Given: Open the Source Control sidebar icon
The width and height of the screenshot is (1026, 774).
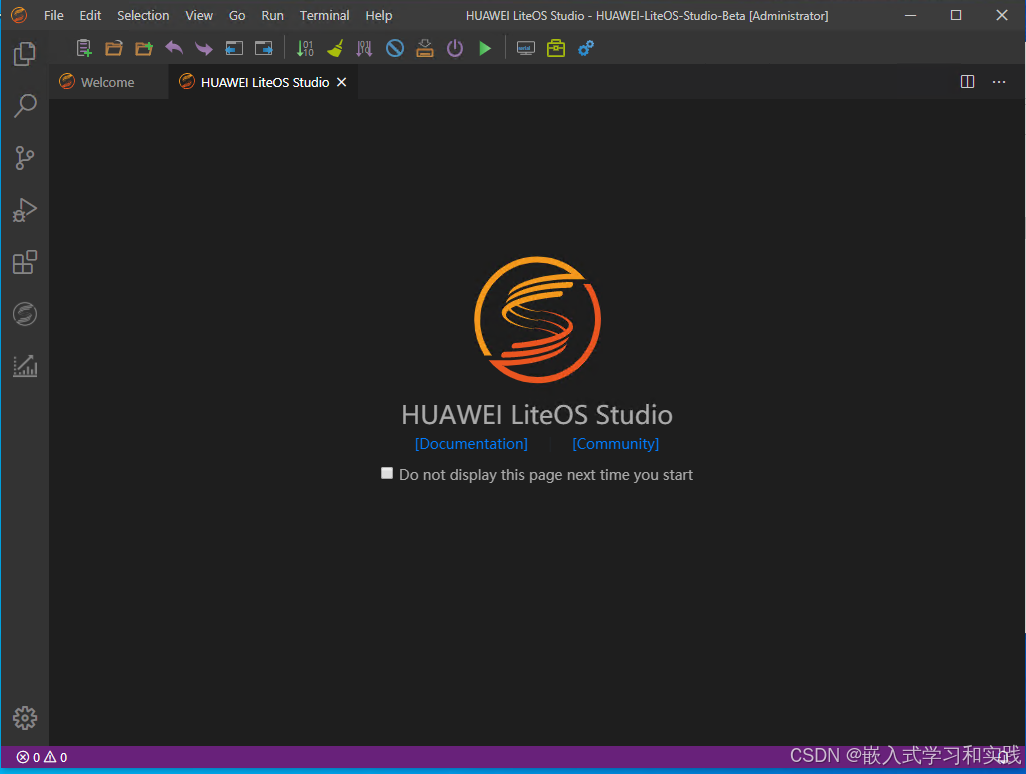Looking at the screenshot, I should click(25, 158).
